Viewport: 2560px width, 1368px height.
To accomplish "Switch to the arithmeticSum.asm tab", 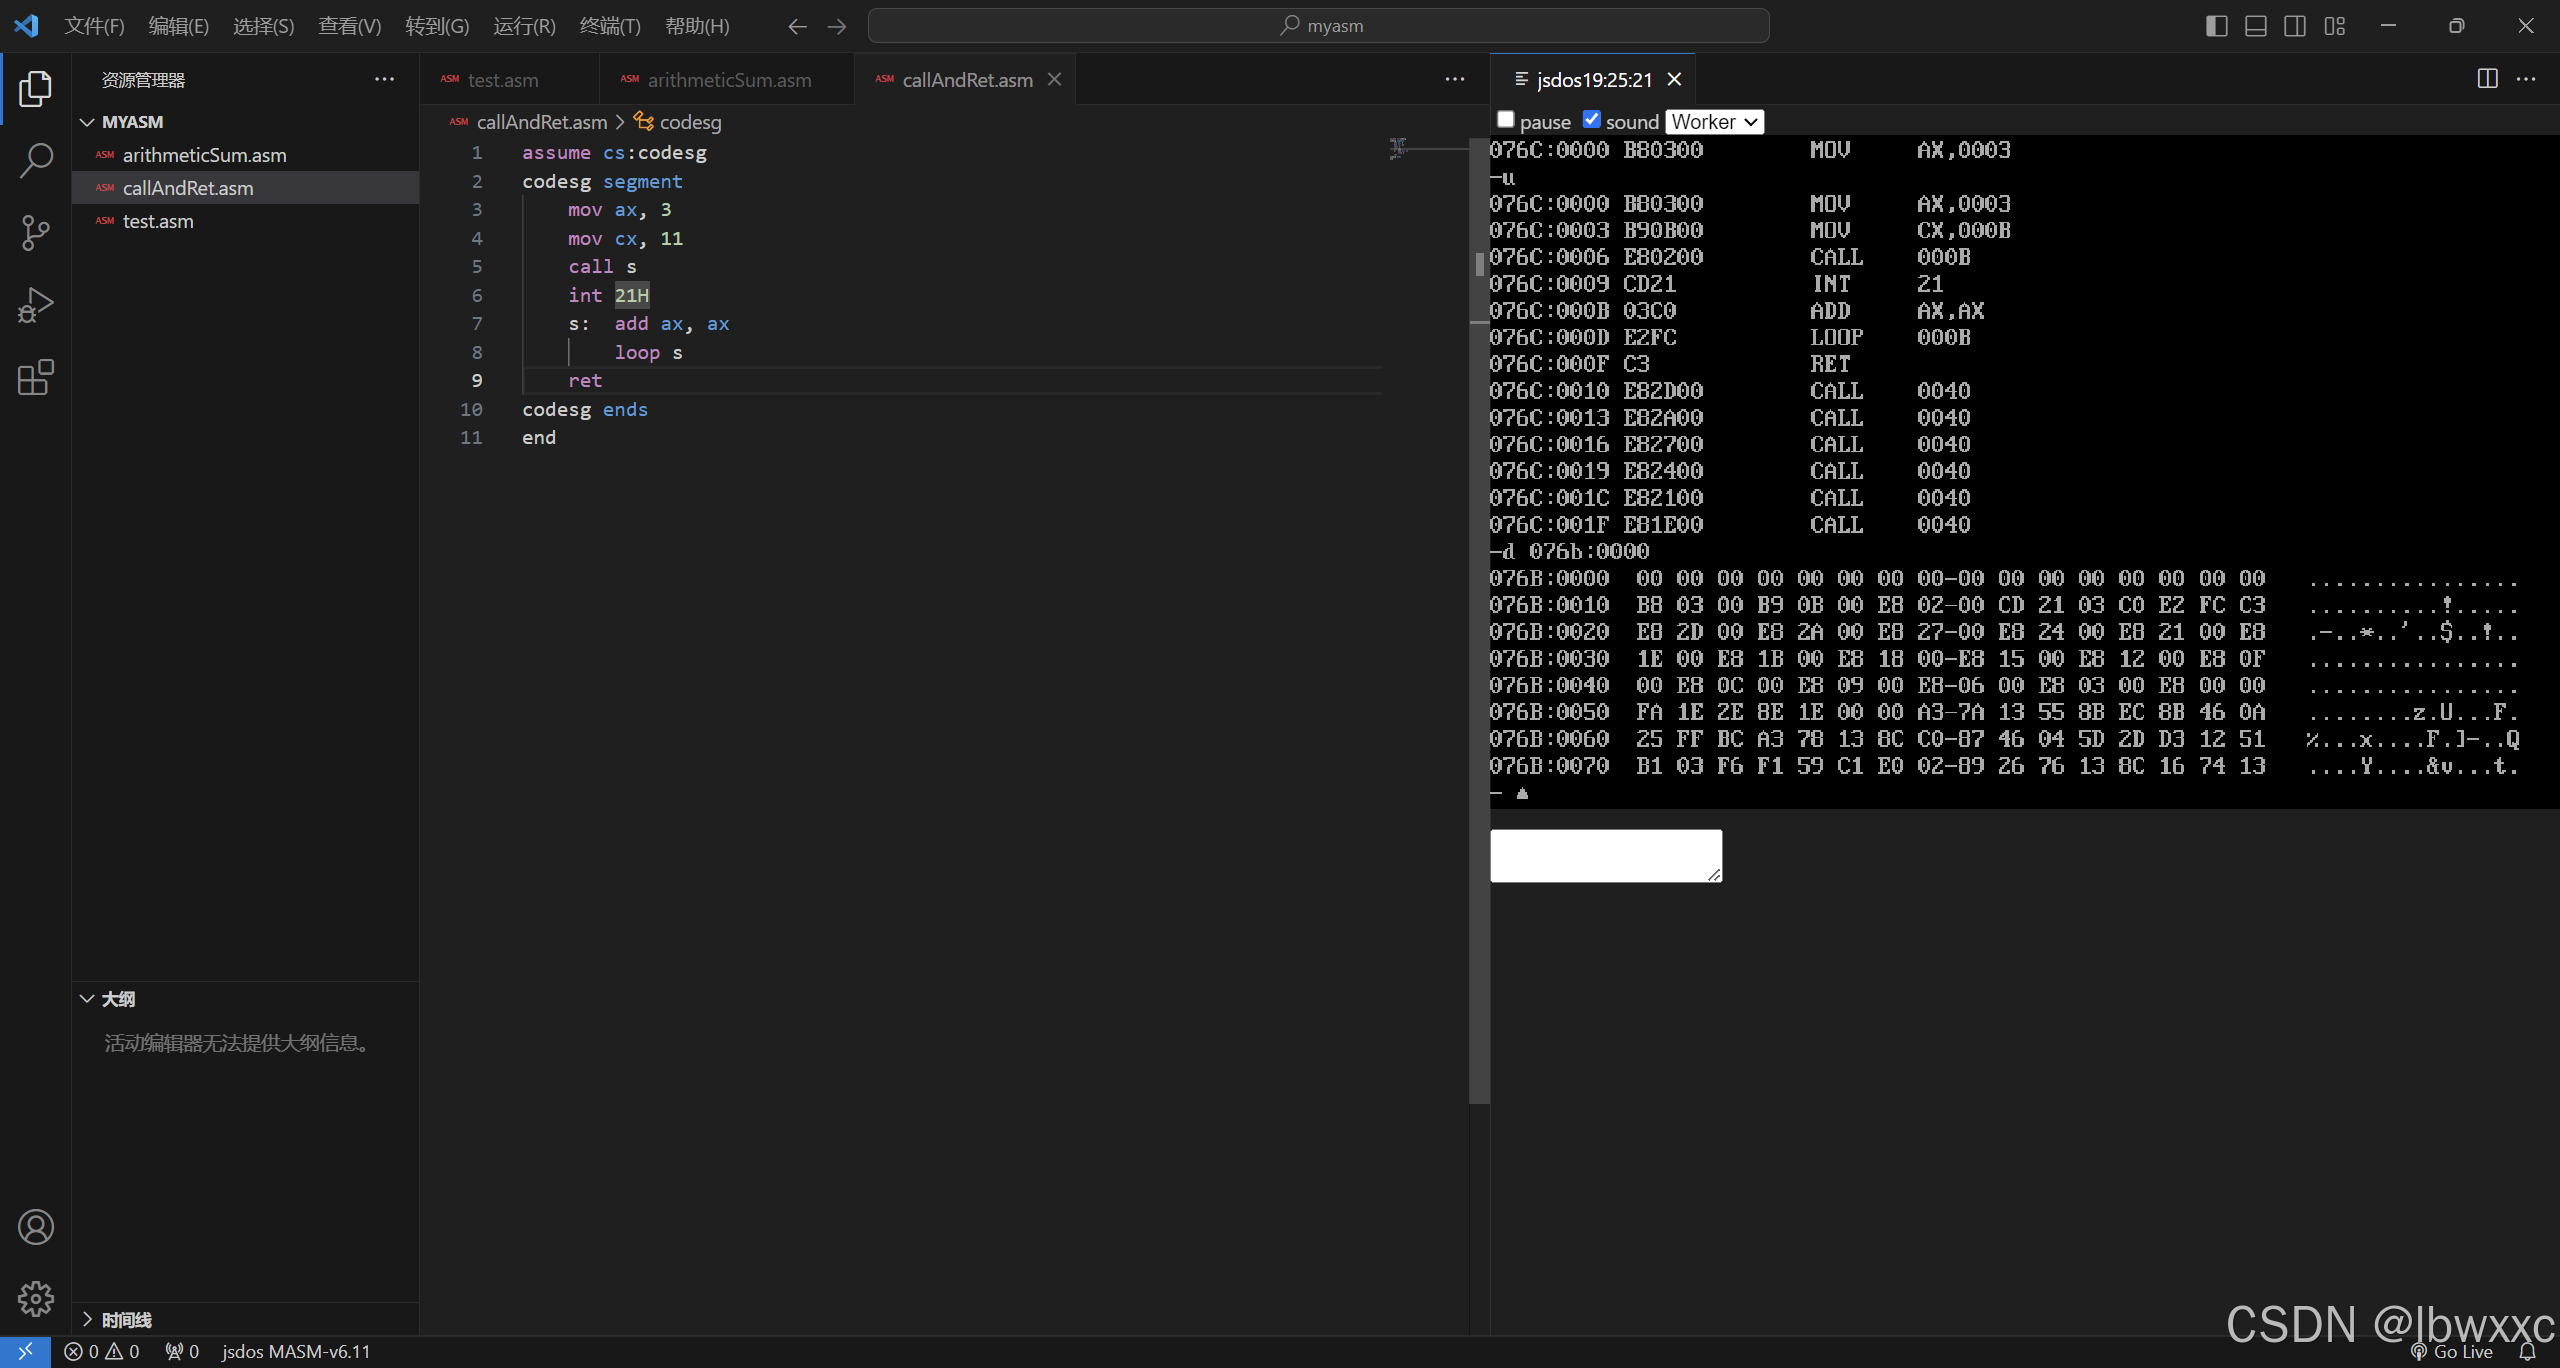I will [728, 80].
